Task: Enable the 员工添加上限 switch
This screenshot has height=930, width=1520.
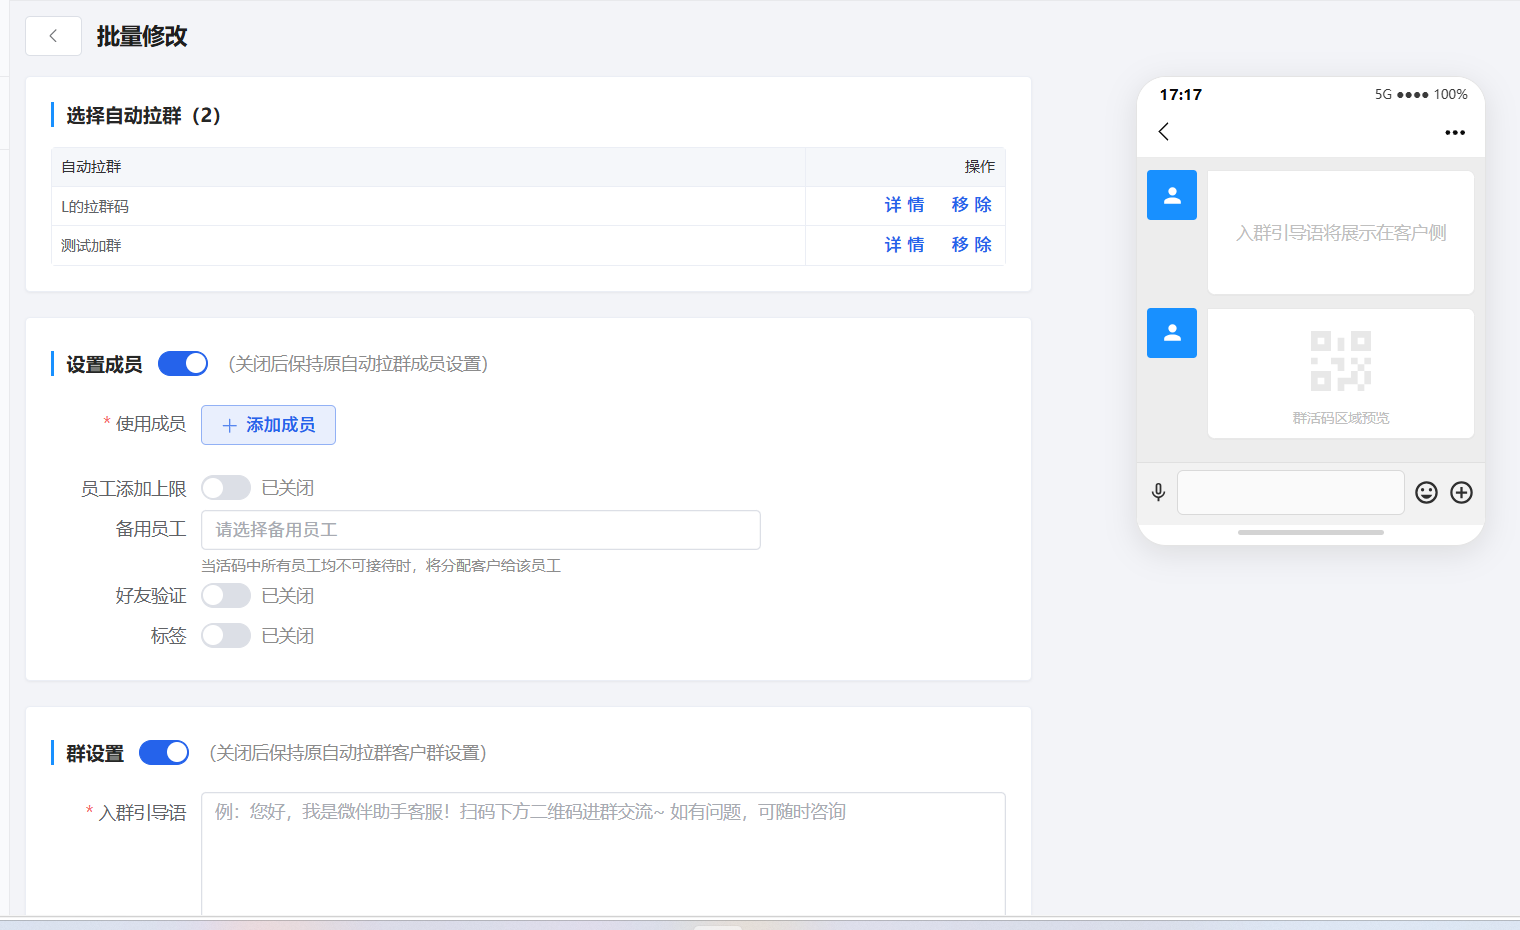Action: (x=226, y=488)
